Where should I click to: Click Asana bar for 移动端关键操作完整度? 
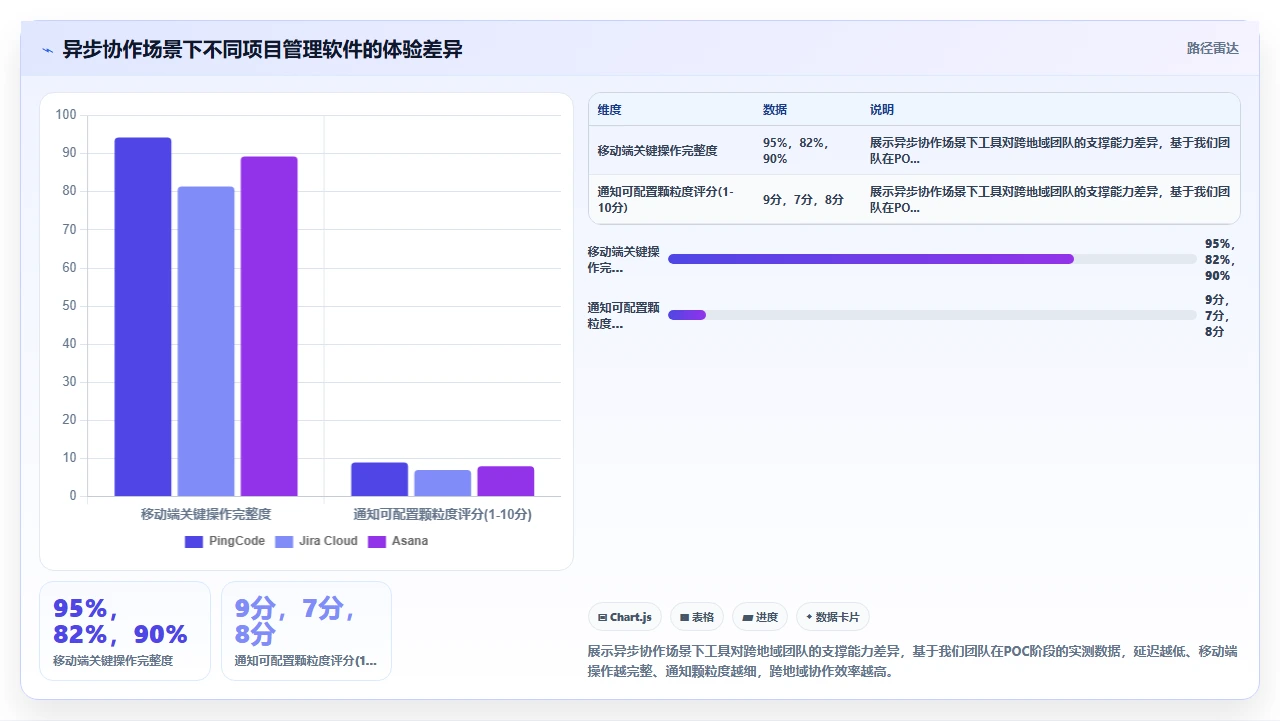pos(269,326)
